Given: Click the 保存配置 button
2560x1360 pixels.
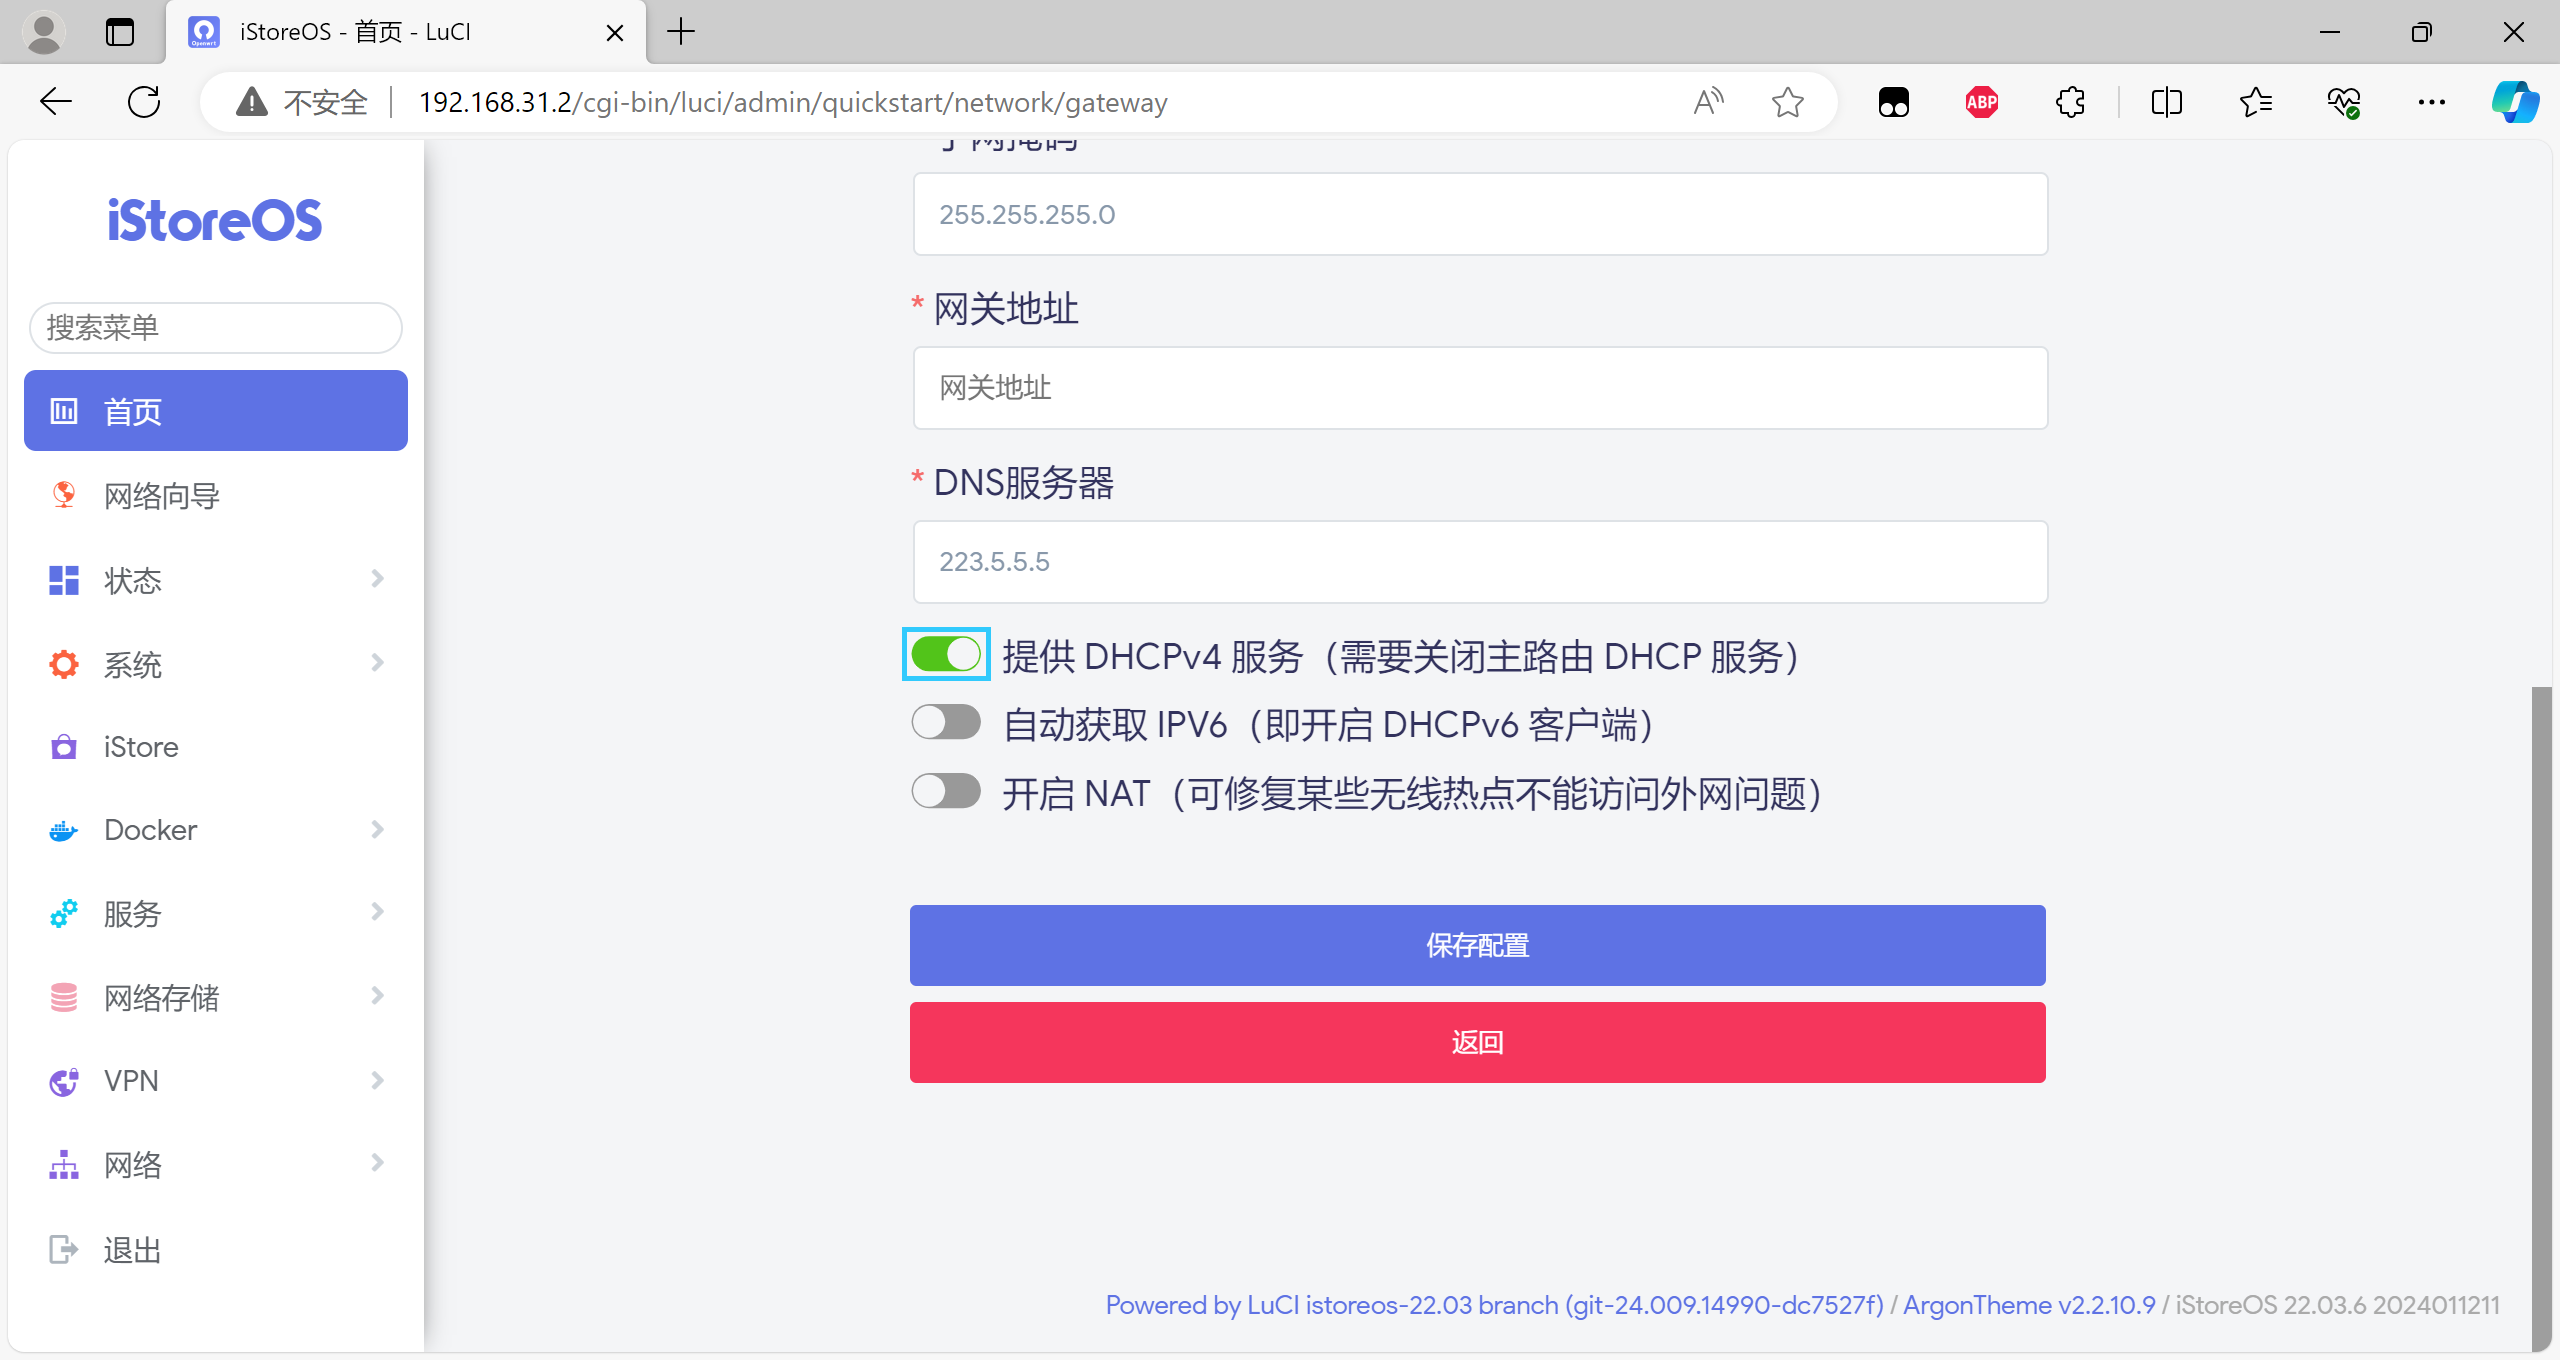Looking at the screenshot, I should pyautogui.click(x=1477, y=945).
